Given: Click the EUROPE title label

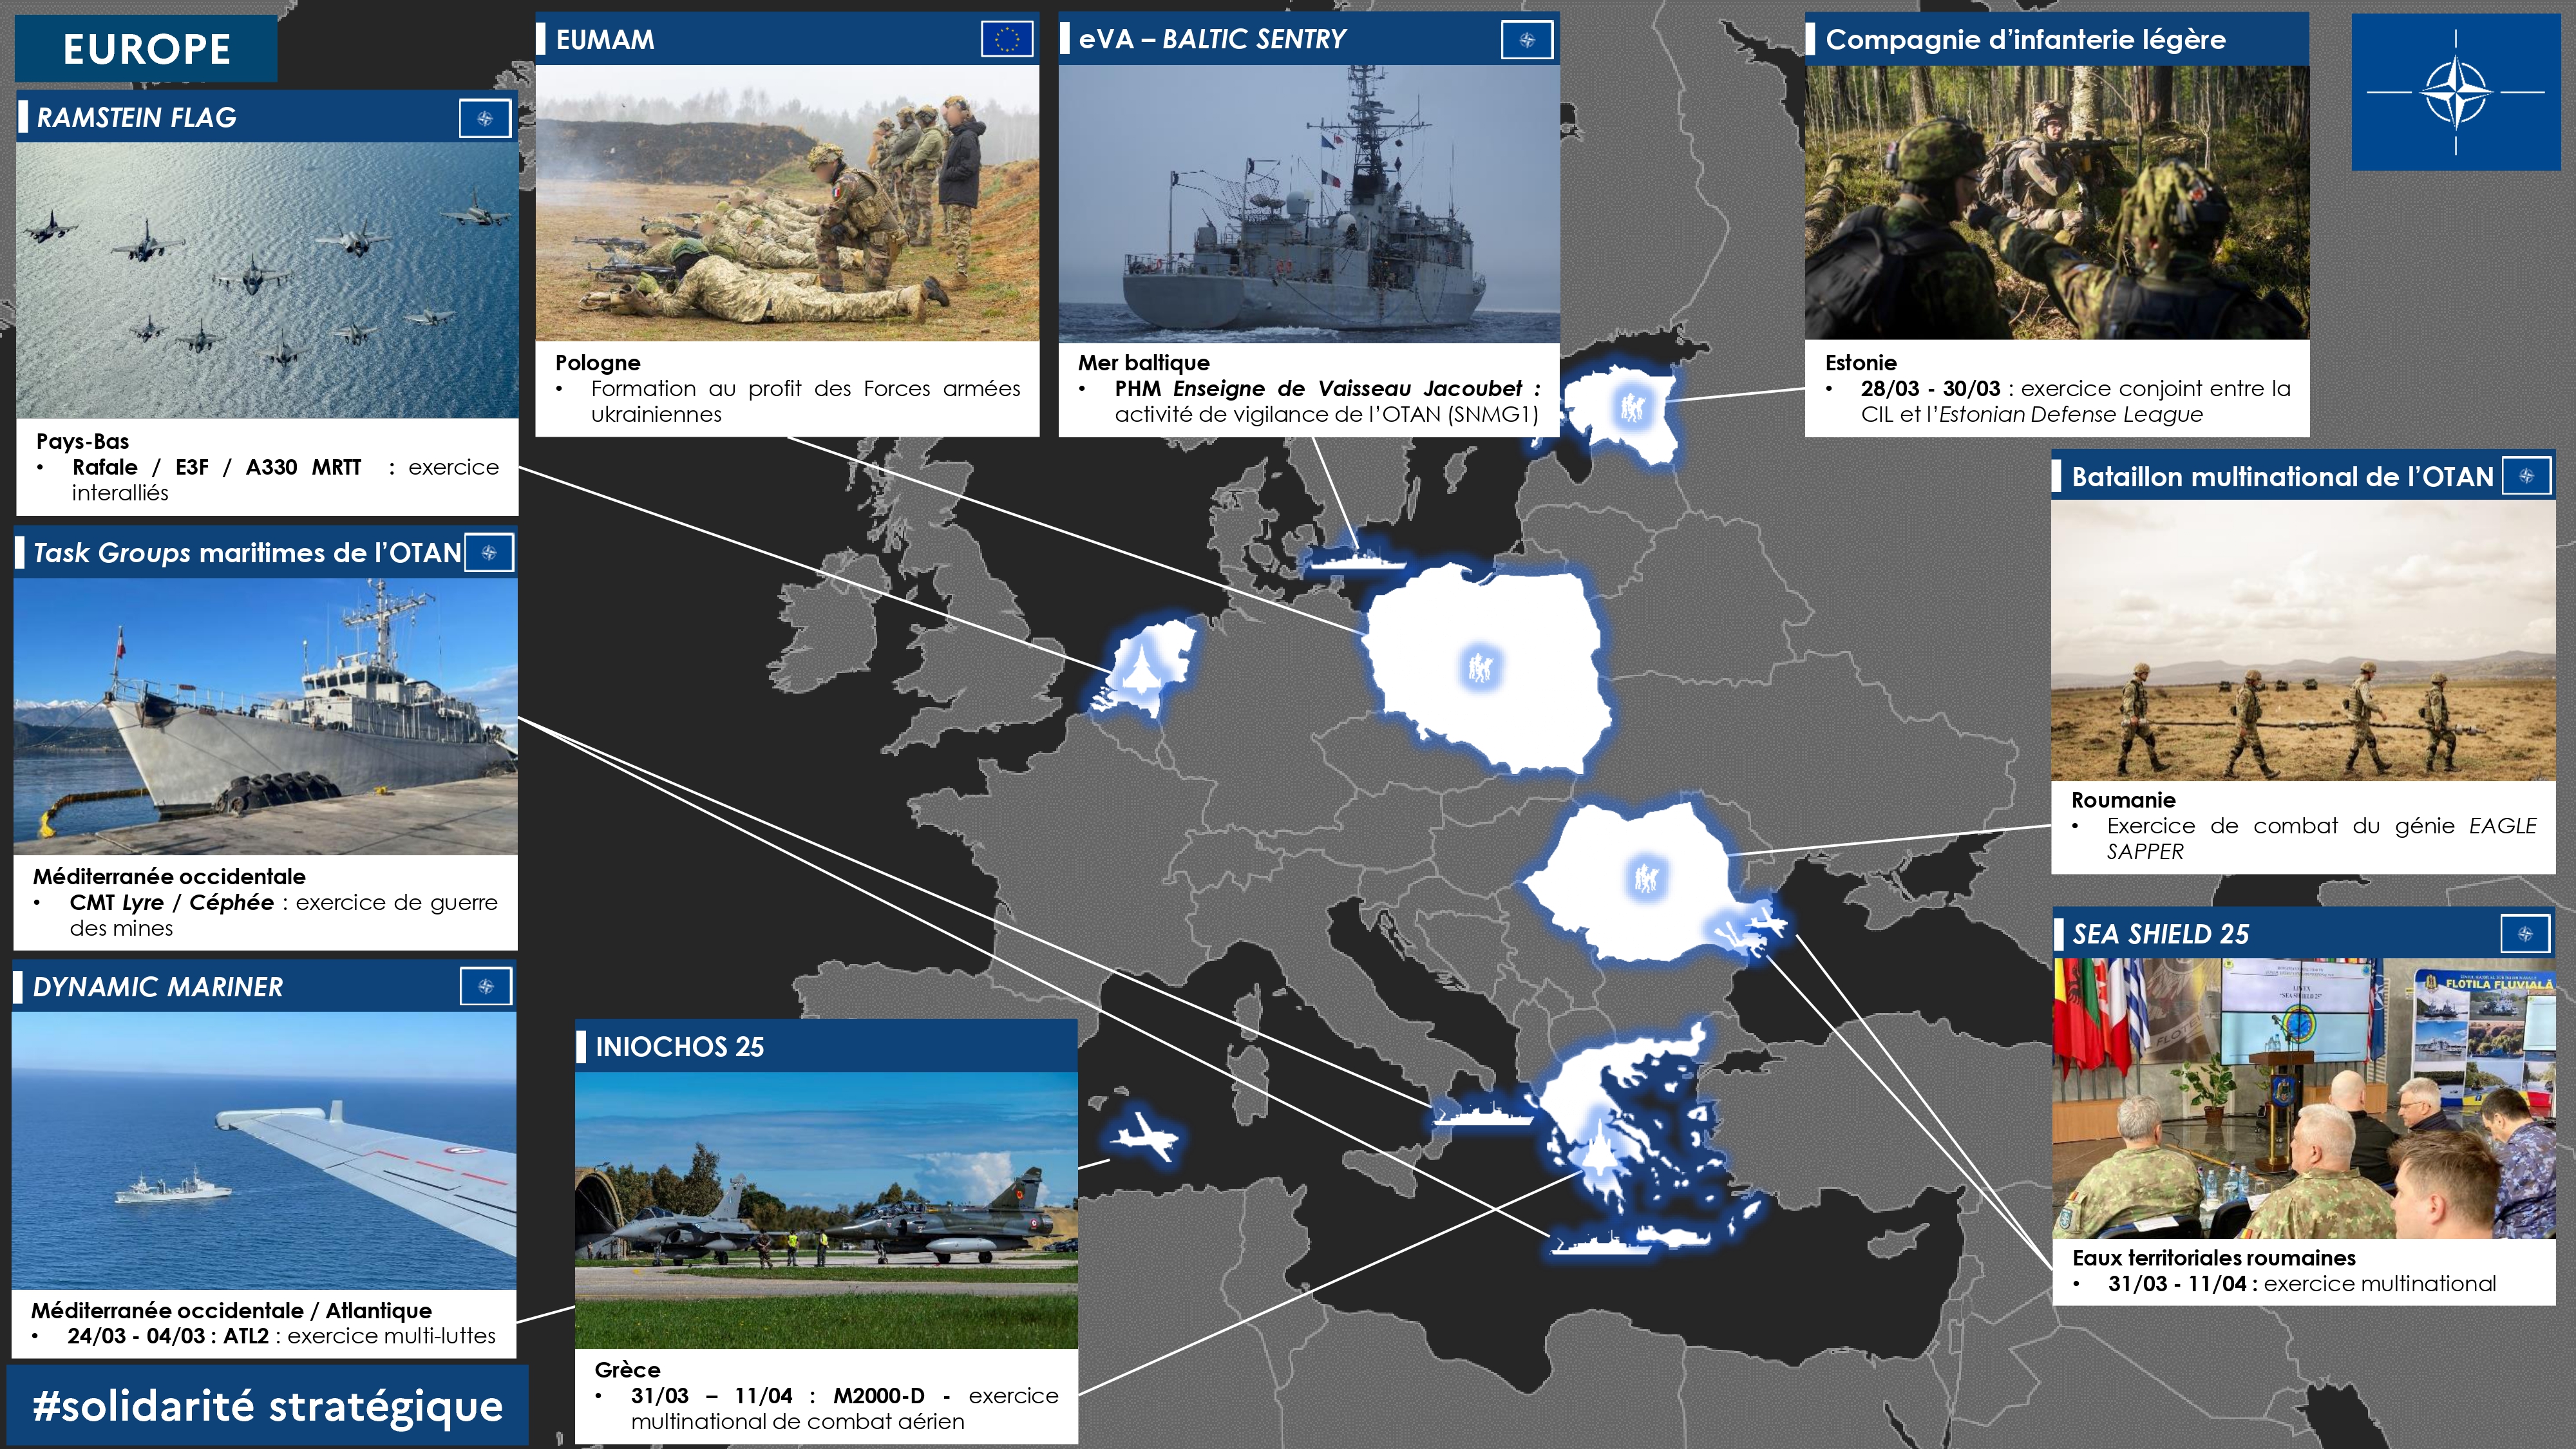Looking at the screenshot, I should [x=146, y=48].
